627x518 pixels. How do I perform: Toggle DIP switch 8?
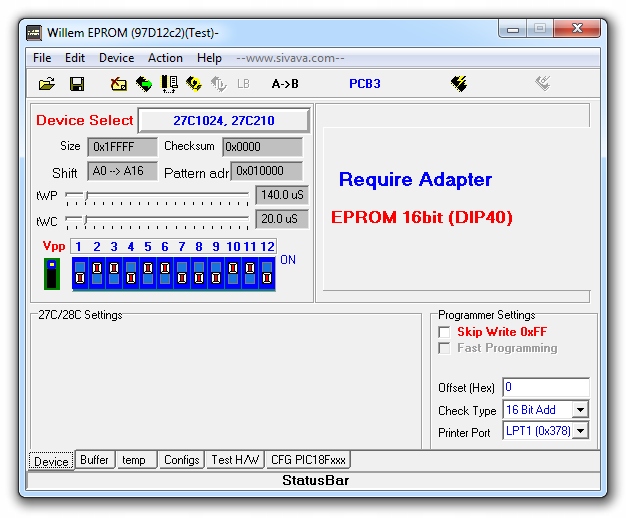pos(199,273)
